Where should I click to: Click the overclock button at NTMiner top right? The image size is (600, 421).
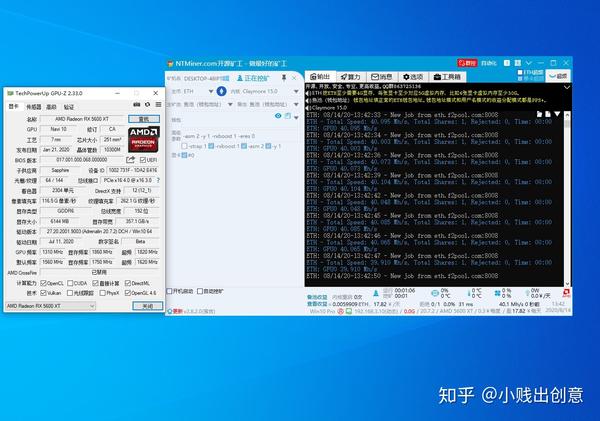pos(558,76)
